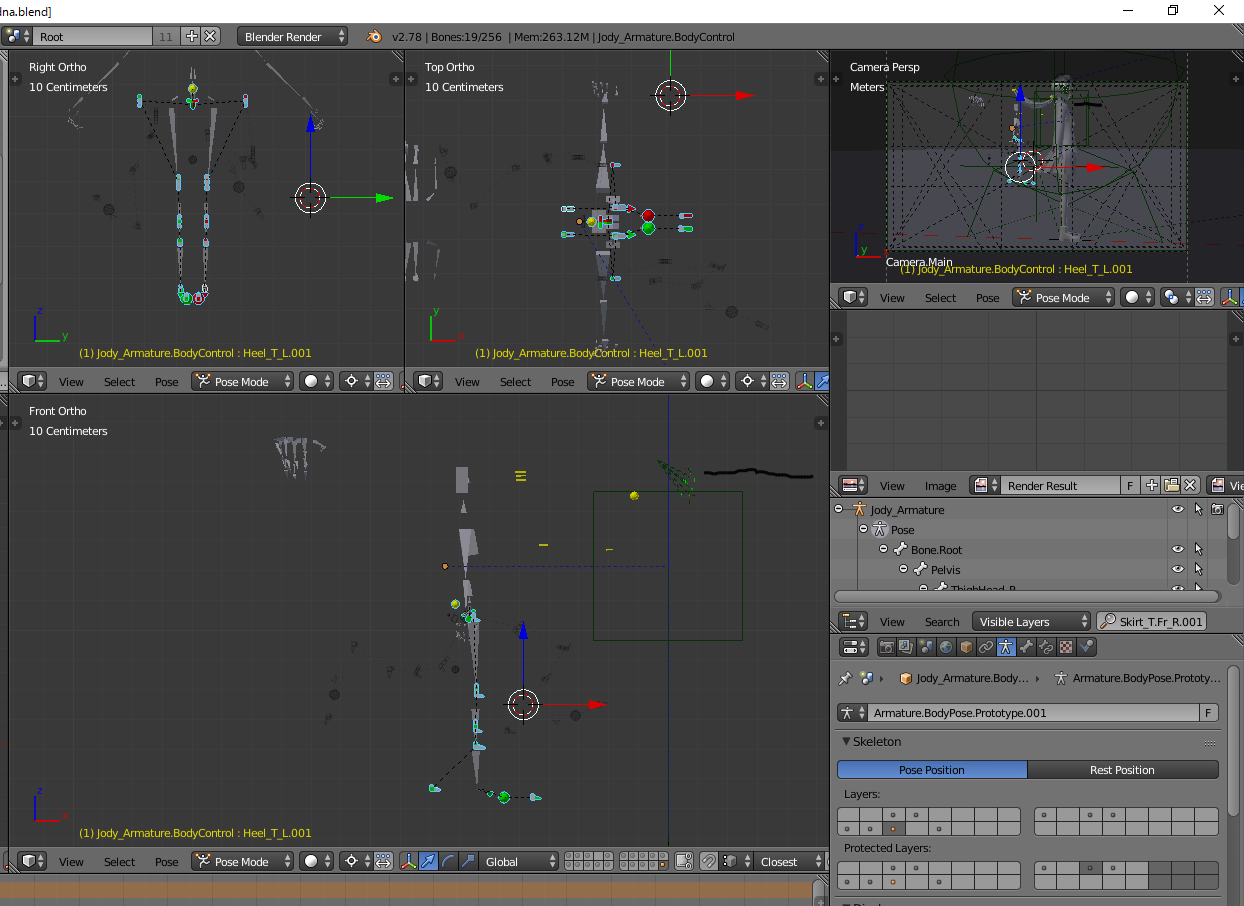The width and height of the screenshot is (1244, 906).
Task: Toggle the highlighted orange-dot armature layer
Action: pyautogui.click(x=892, y=829)
